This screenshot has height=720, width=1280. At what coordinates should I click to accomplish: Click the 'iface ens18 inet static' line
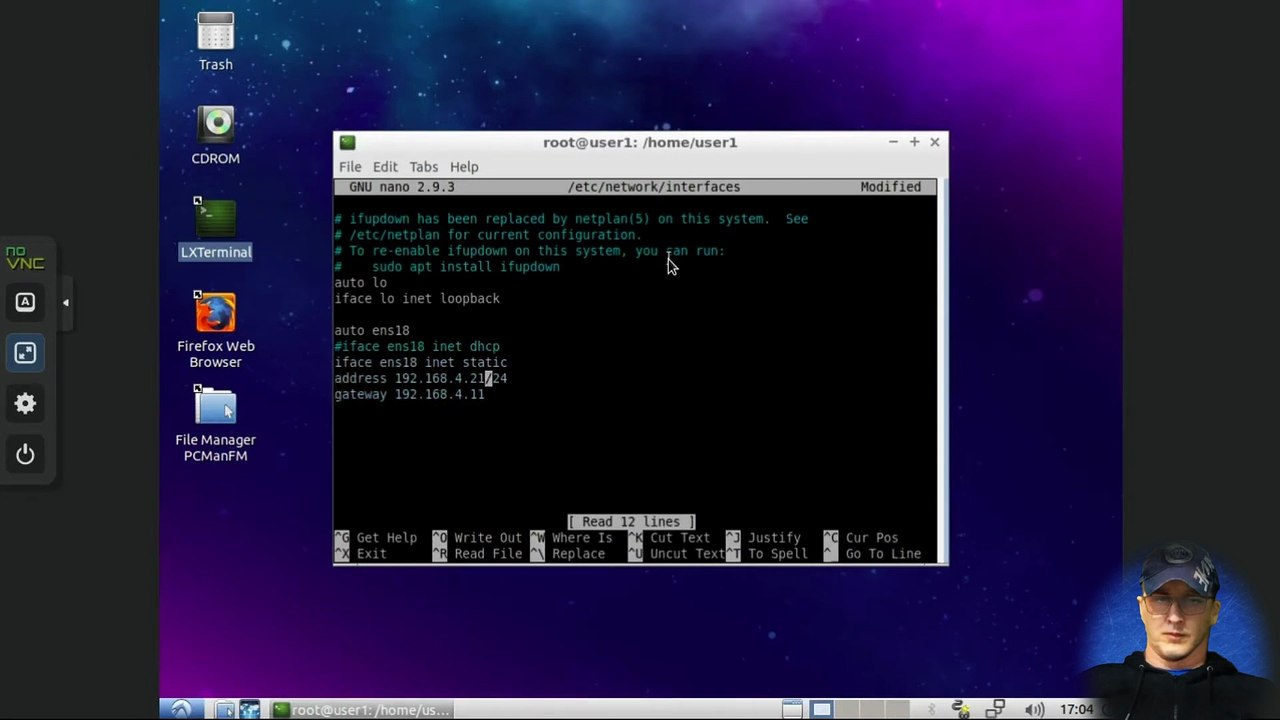point(421,362)
